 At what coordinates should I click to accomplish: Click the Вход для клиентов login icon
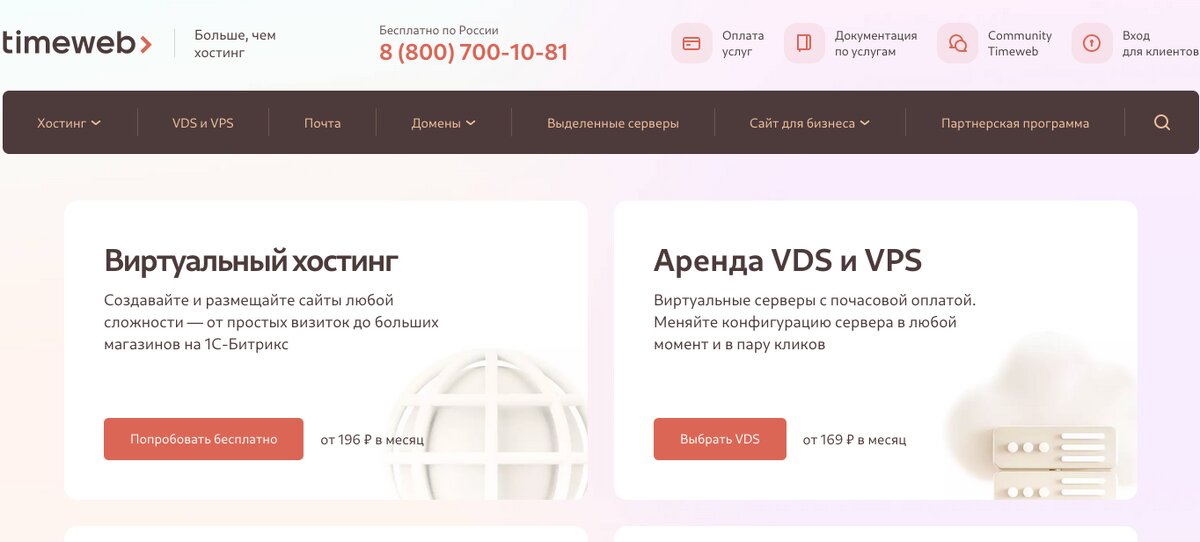1091,43
